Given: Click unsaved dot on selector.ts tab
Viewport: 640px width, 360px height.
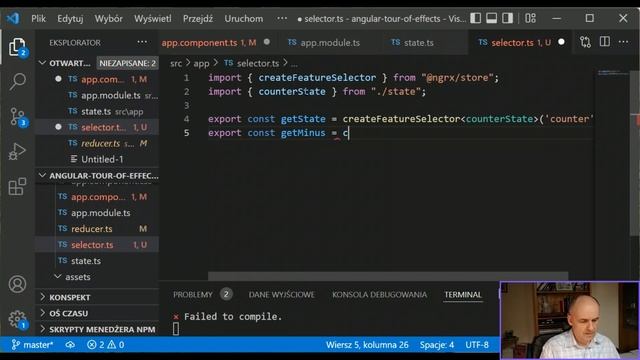Looking at the screenshot, I should click(561, 42).
